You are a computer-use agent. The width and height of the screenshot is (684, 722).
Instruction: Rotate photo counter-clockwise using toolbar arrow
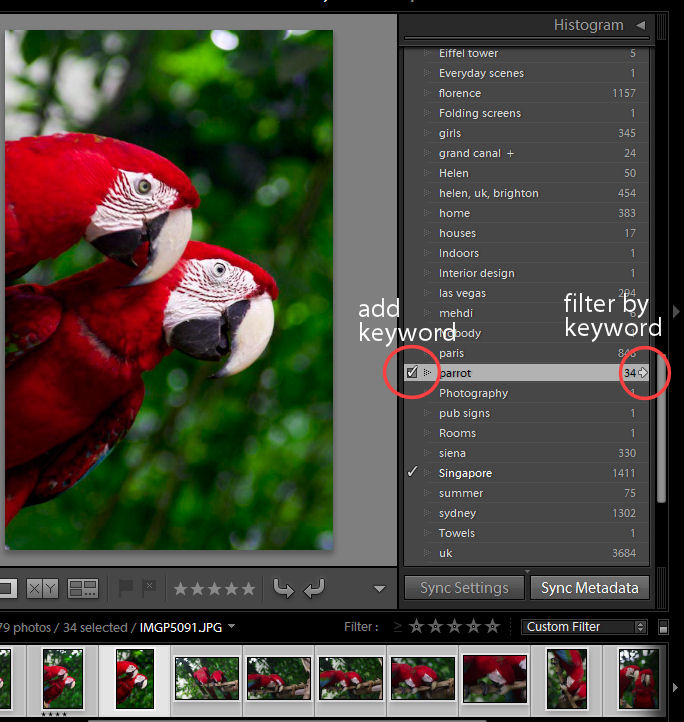(283, 588)
